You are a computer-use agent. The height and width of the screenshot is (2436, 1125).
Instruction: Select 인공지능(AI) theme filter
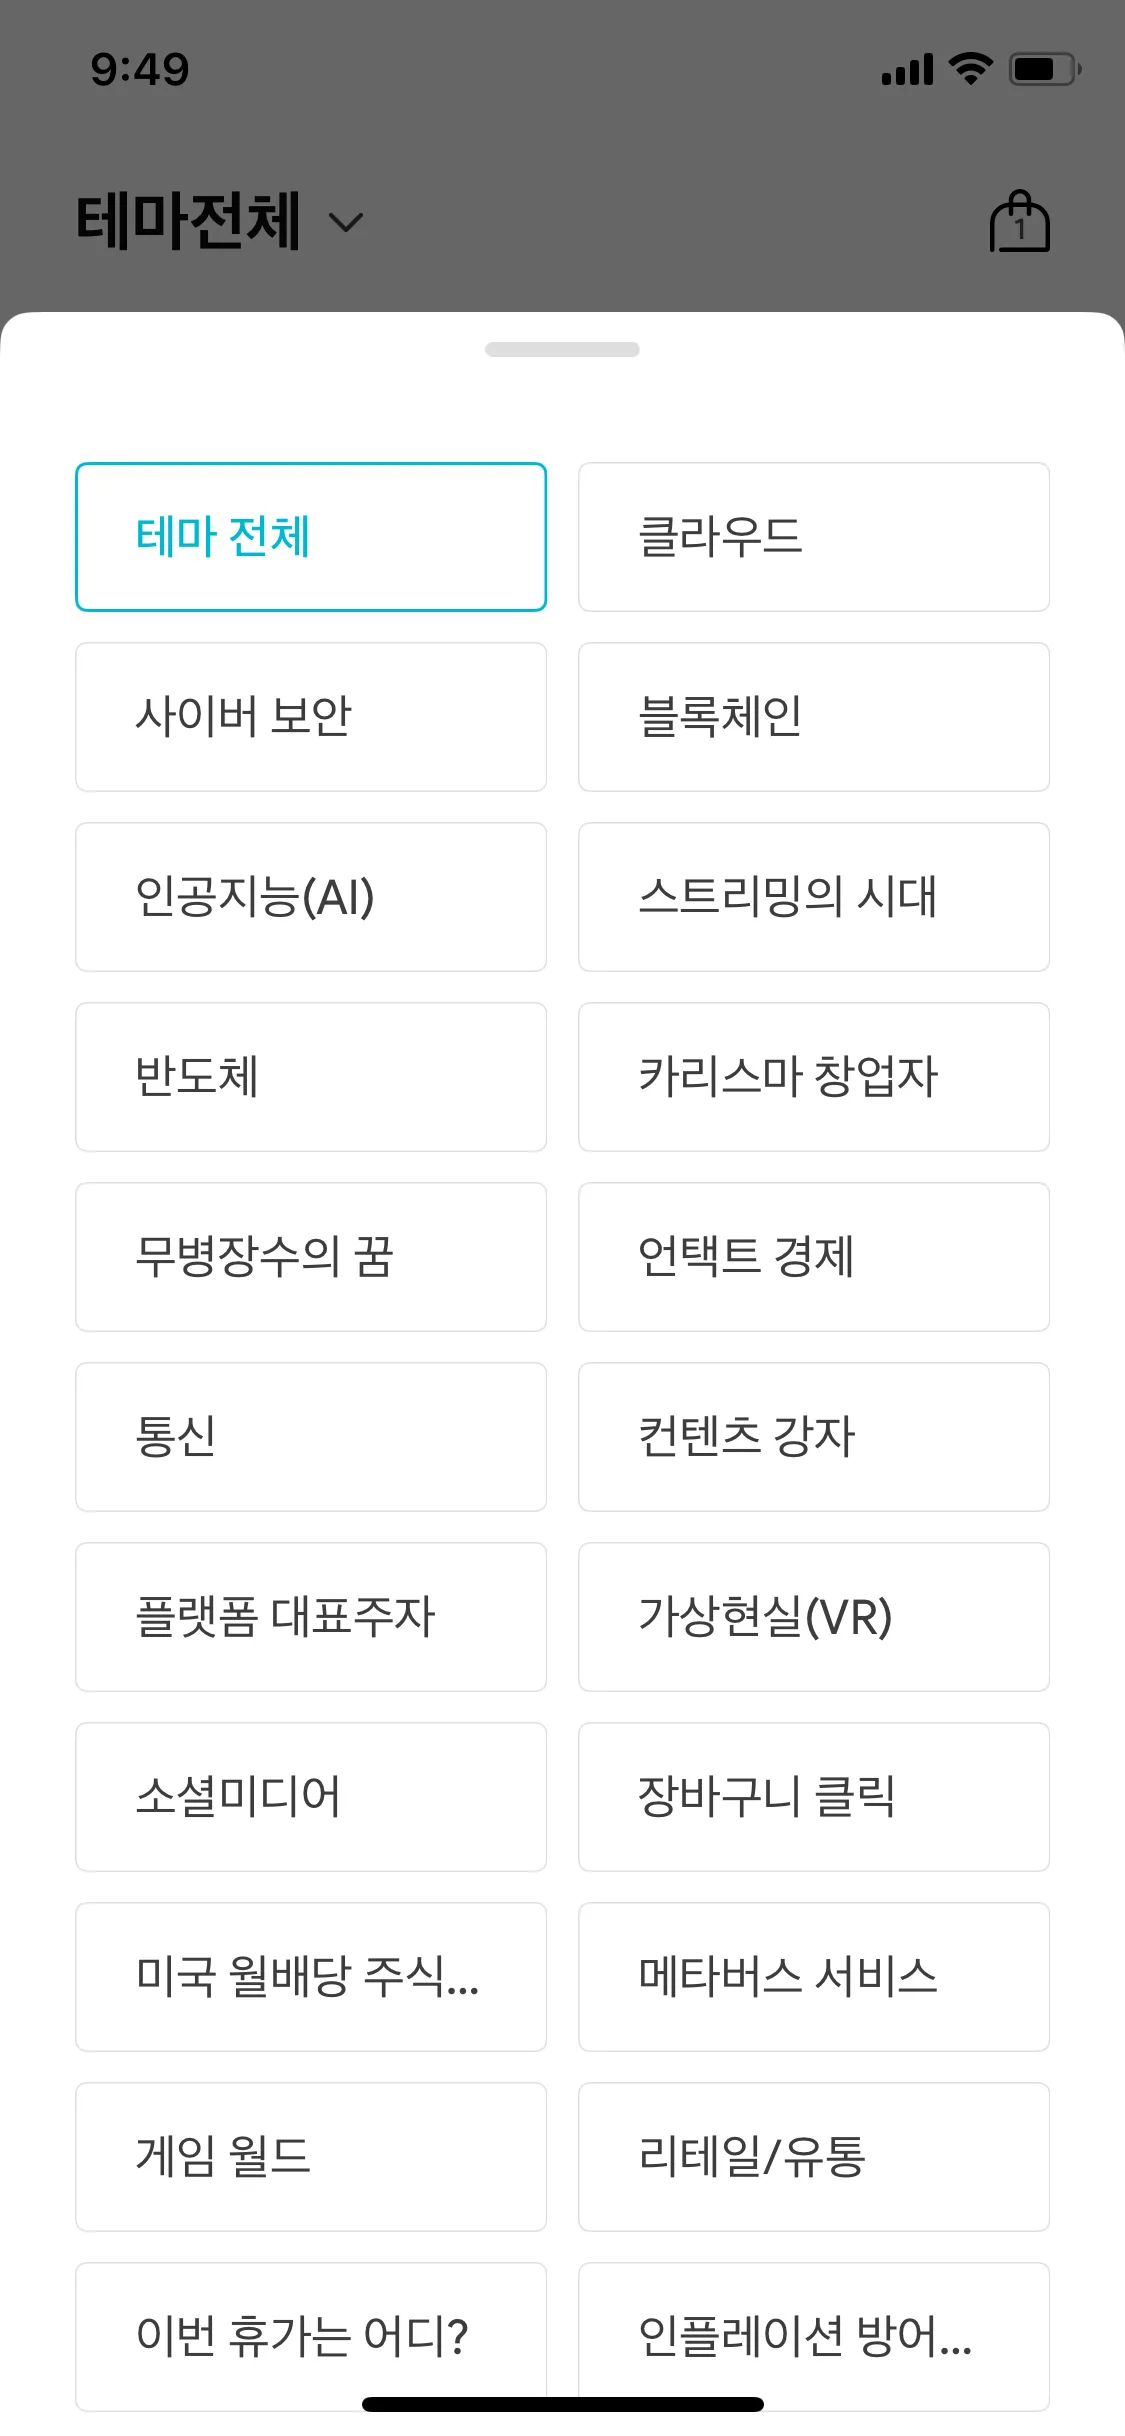coord(311,897)
